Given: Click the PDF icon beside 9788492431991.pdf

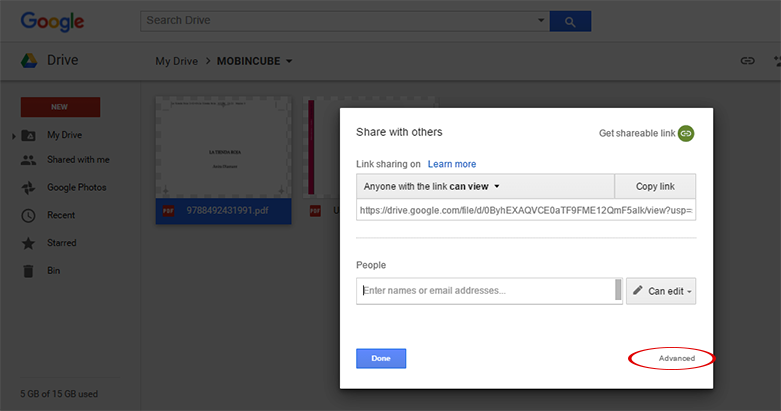Looking at the screenshot, I should click(168, 211).
